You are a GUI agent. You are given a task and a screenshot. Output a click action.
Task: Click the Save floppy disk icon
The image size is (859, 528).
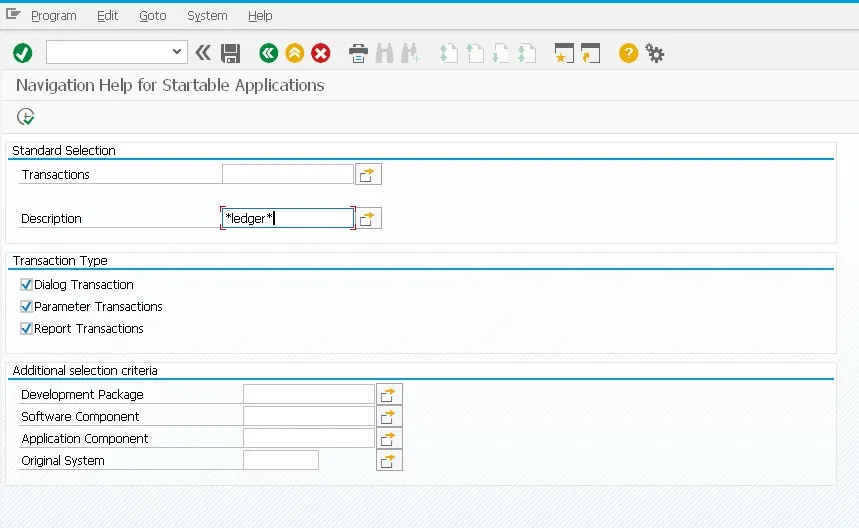(x=231, y=53)
